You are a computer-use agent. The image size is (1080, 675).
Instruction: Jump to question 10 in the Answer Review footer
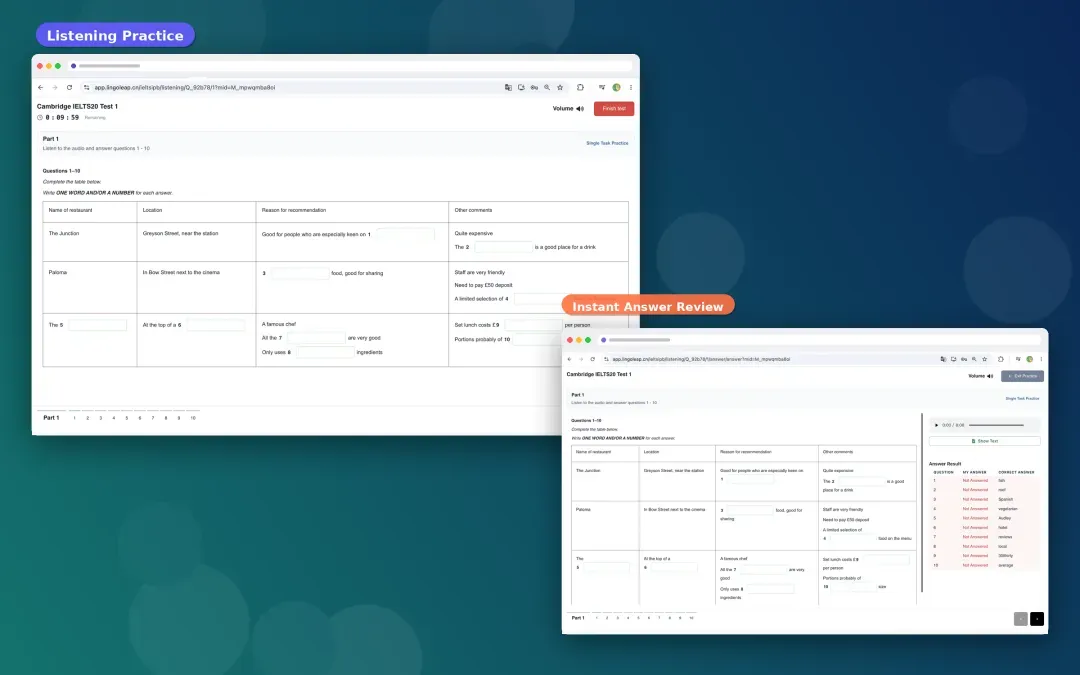coord(692,618)
